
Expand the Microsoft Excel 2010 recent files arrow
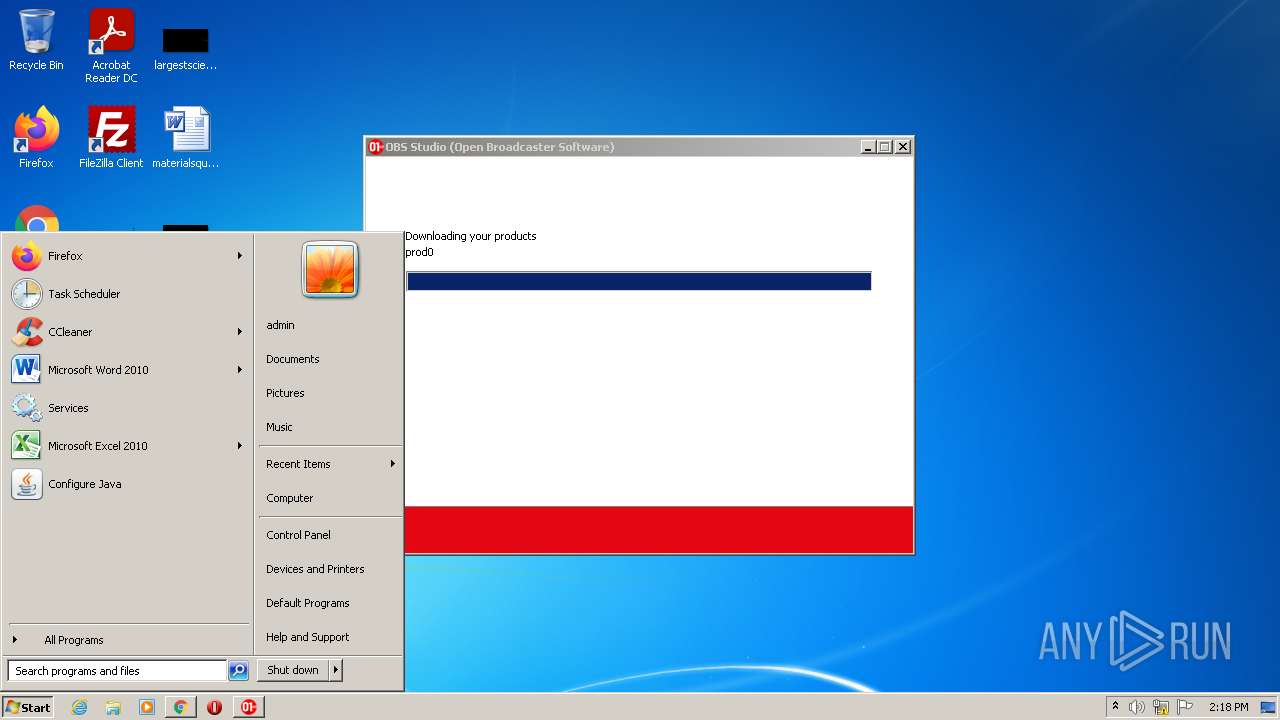(240, 446)
